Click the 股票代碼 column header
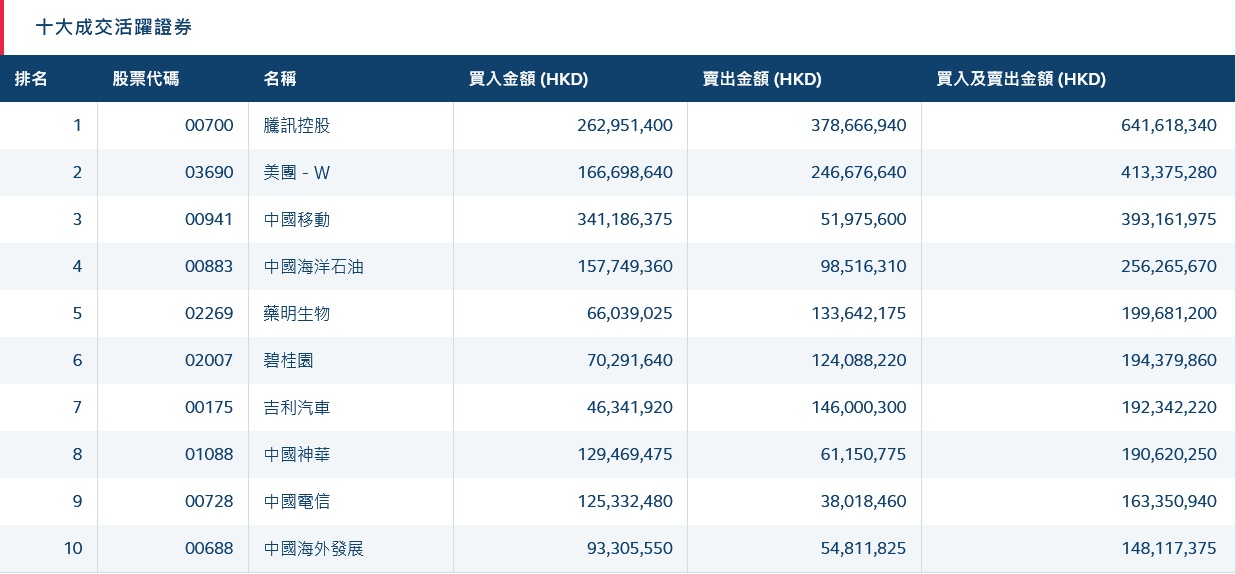Viewport: 1236px width, 574px height. pos(146,79)
